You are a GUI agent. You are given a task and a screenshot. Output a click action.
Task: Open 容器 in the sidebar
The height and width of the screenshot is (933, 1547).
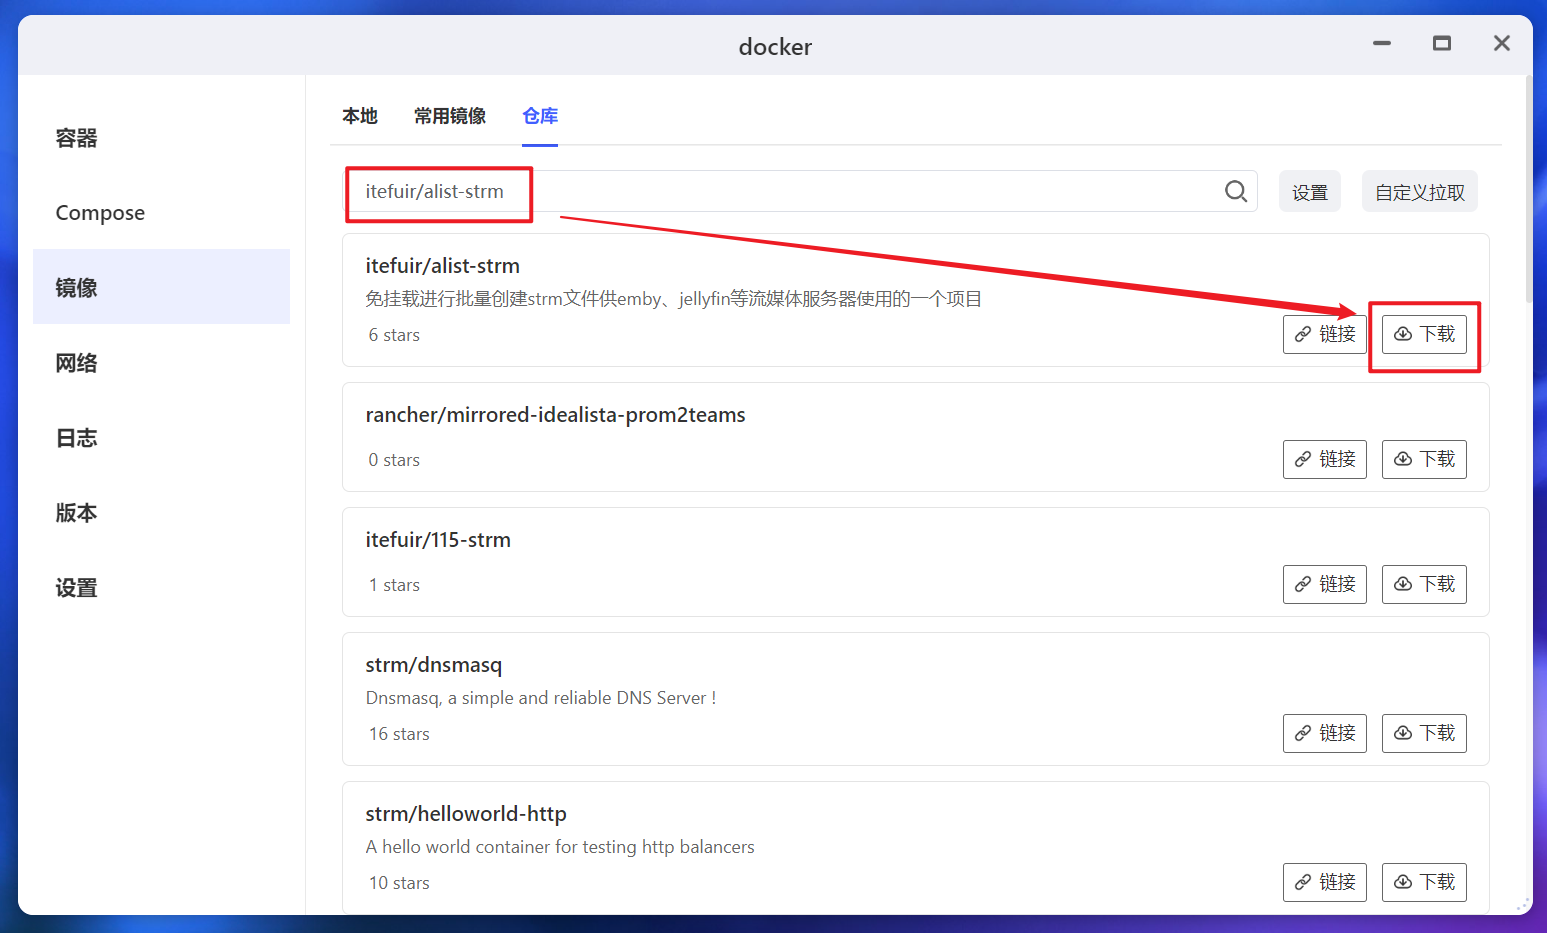point(161,138)
